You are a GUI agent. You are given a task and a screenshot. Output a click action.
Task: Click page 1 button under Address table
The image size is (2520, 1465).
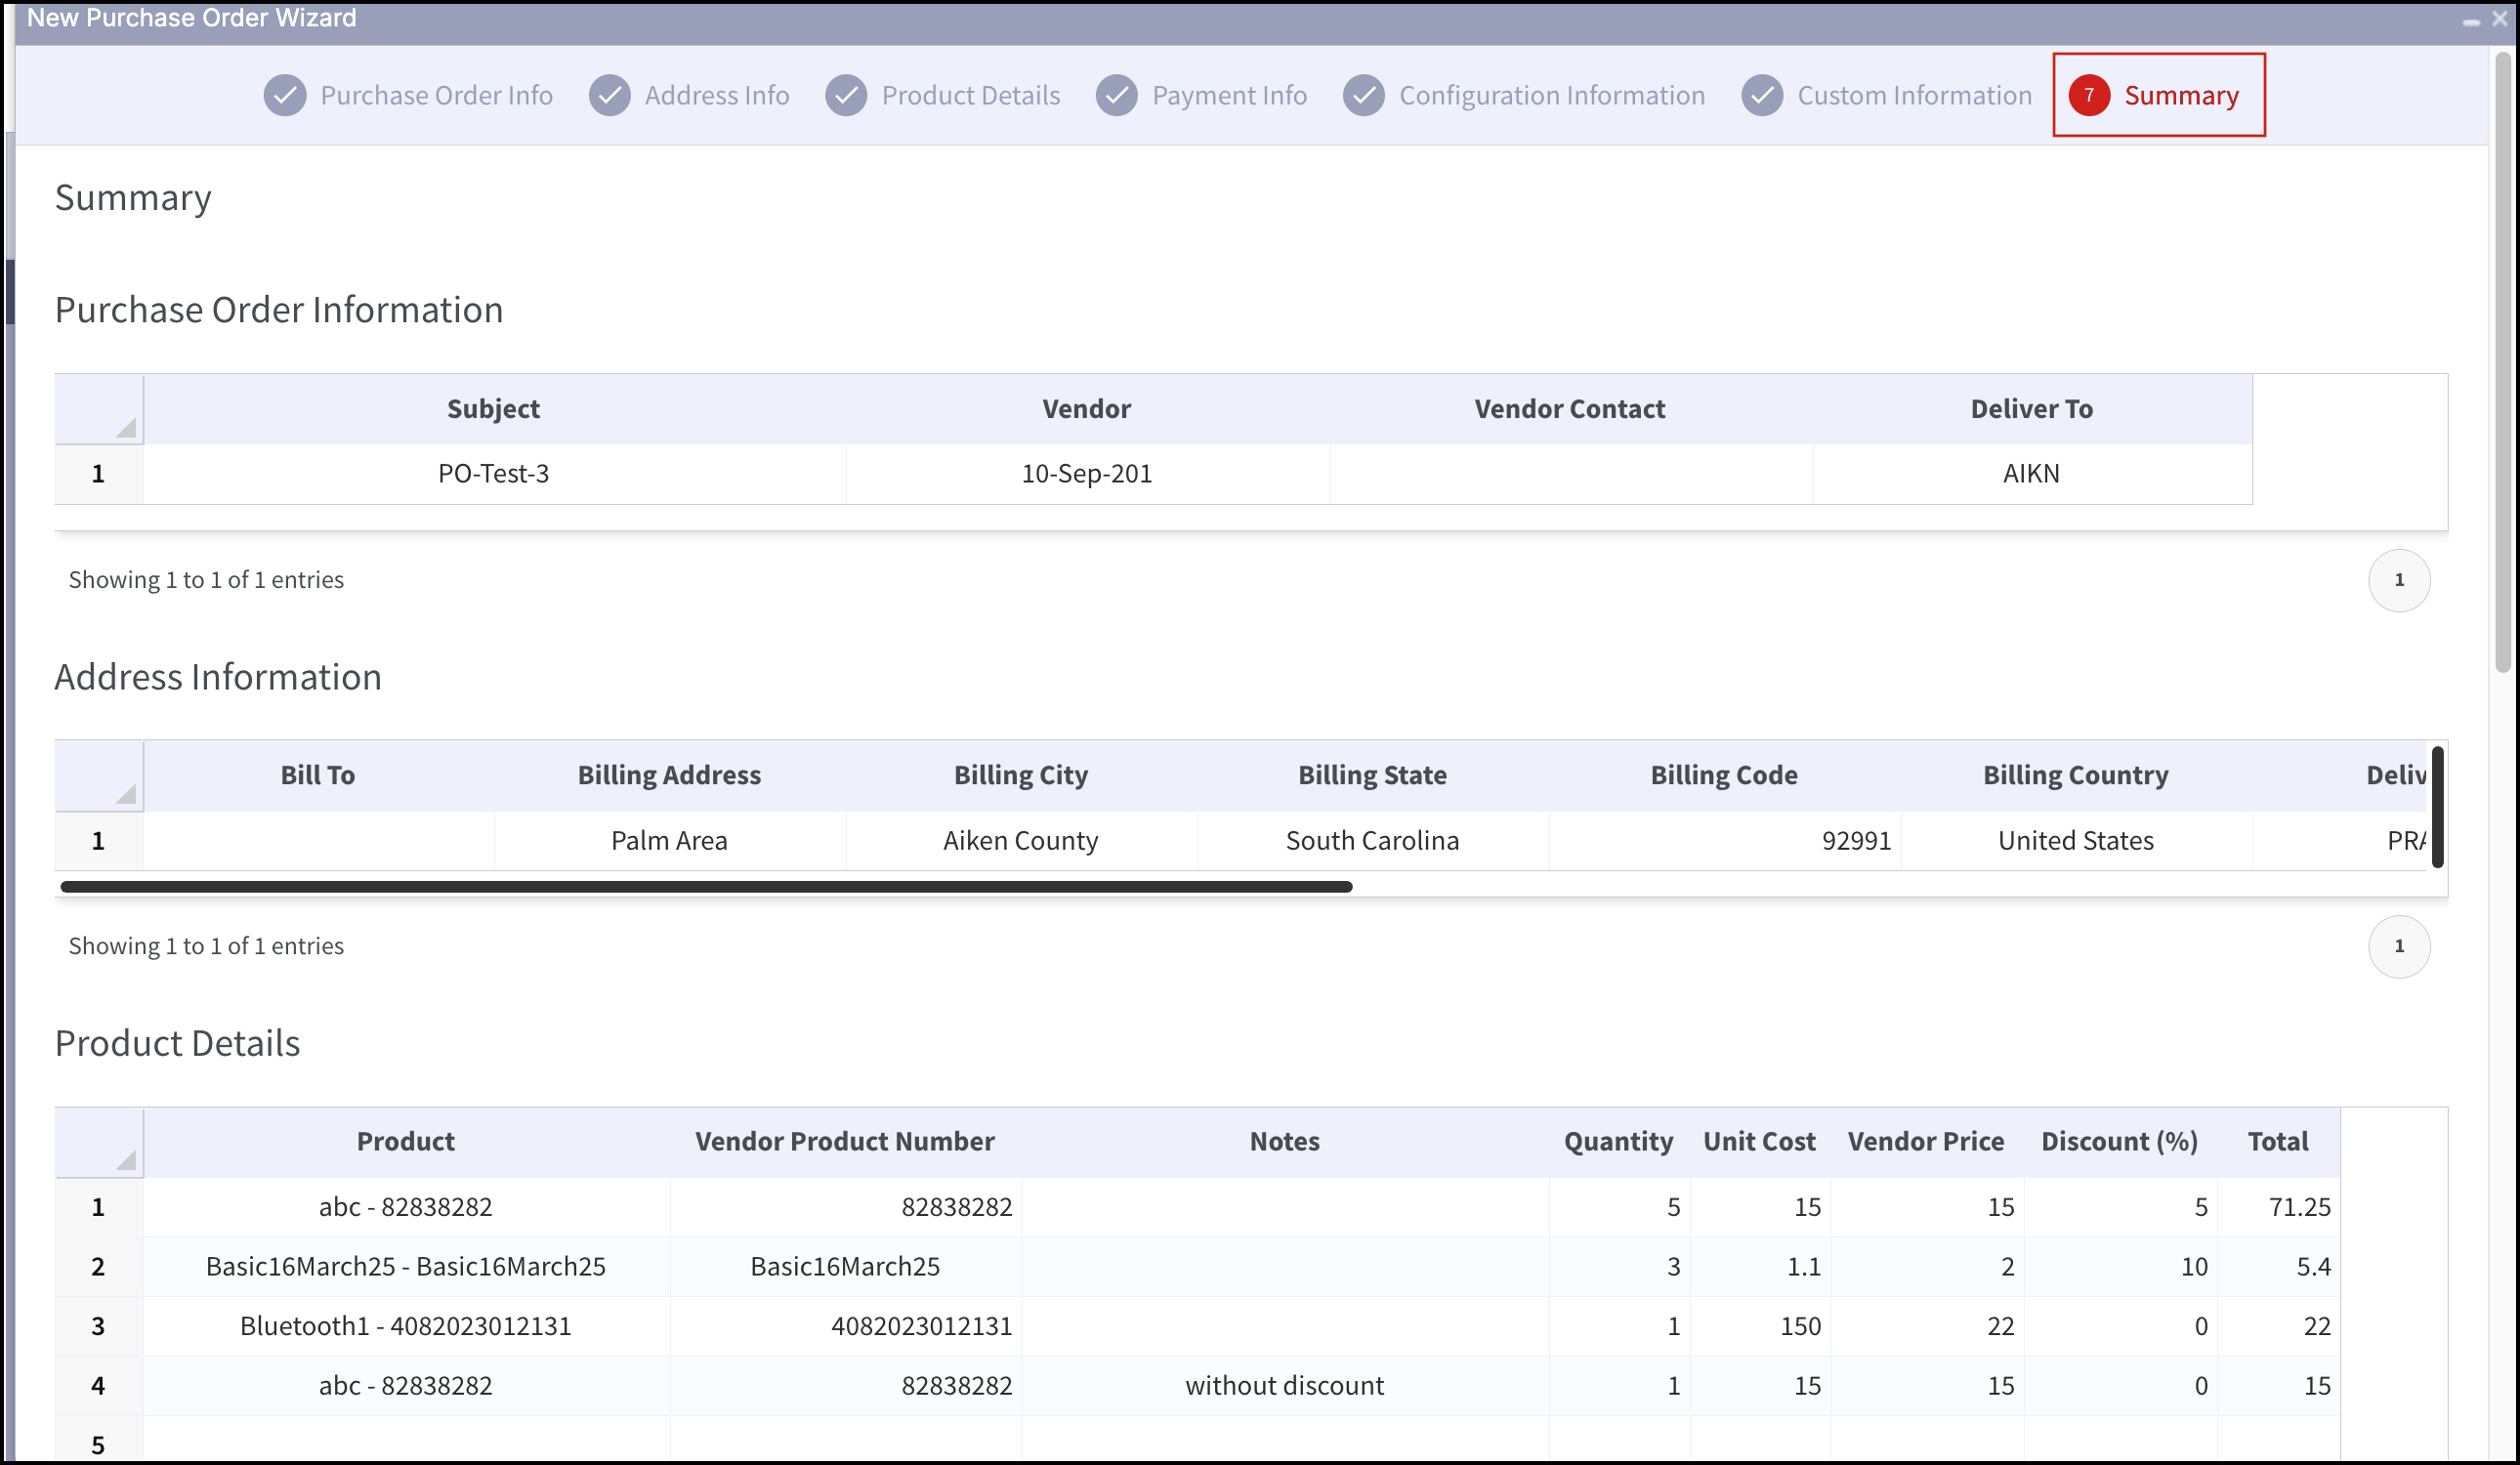click(2399, 946)
